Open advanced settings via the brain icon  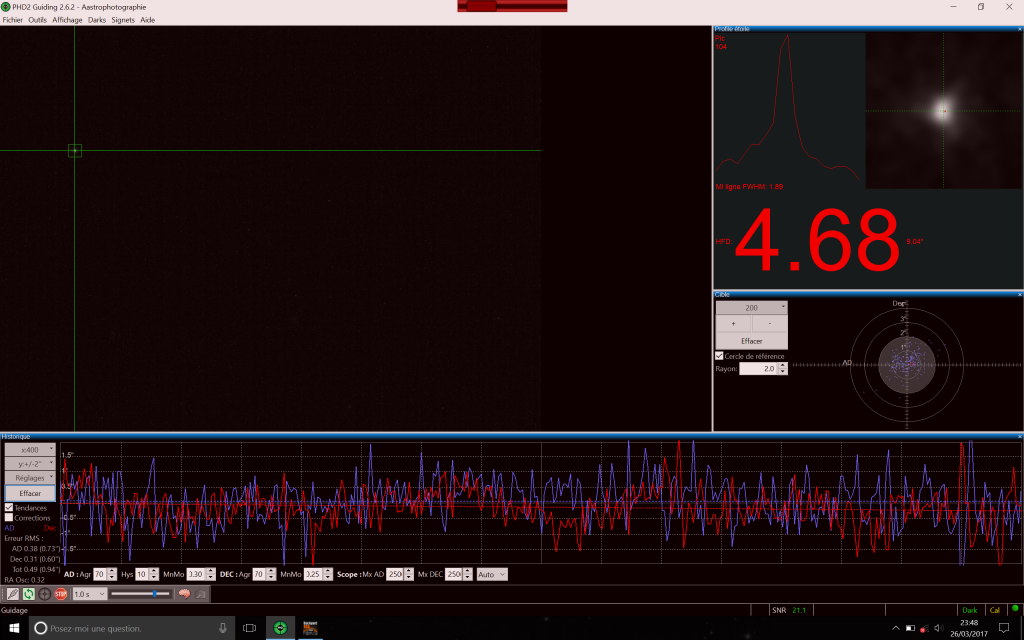(185, 594)
